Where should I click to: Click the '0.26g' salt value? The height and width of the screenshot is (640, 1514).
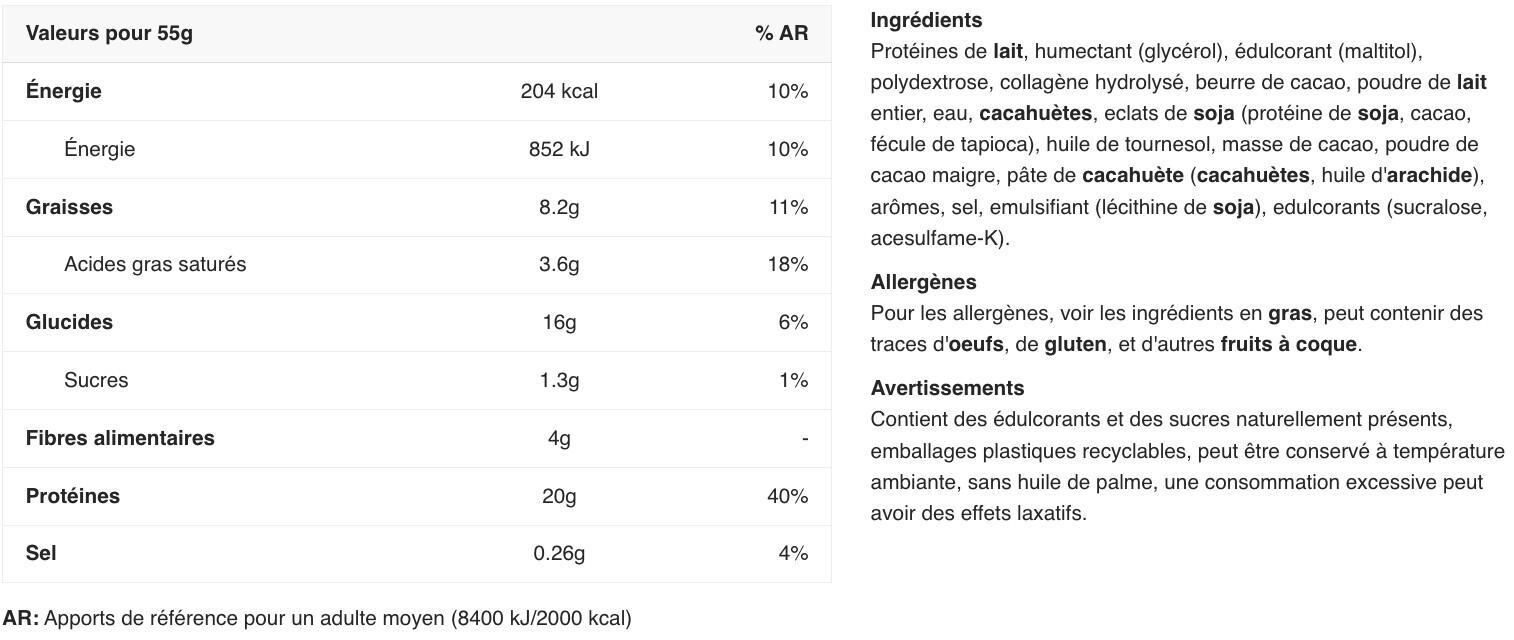point(559,553)
